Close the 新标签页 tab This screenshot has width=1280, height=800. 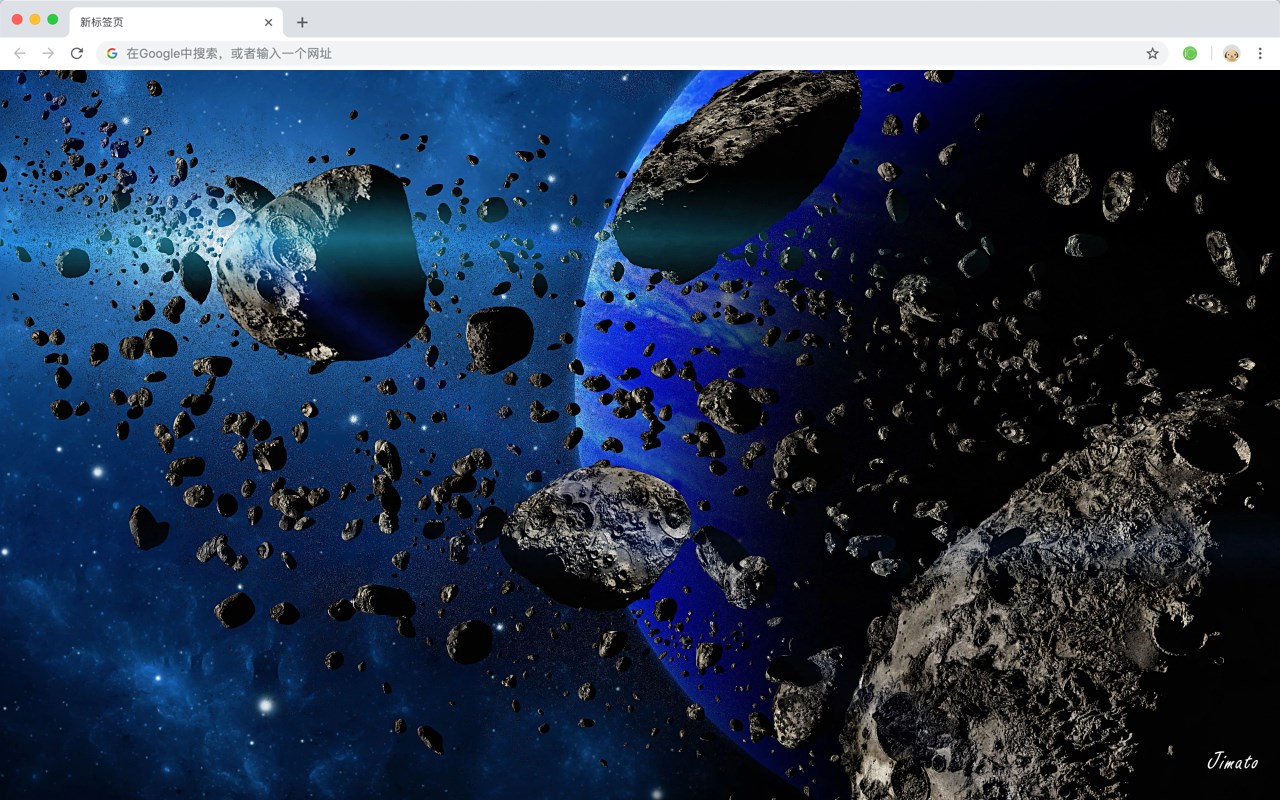268,22
